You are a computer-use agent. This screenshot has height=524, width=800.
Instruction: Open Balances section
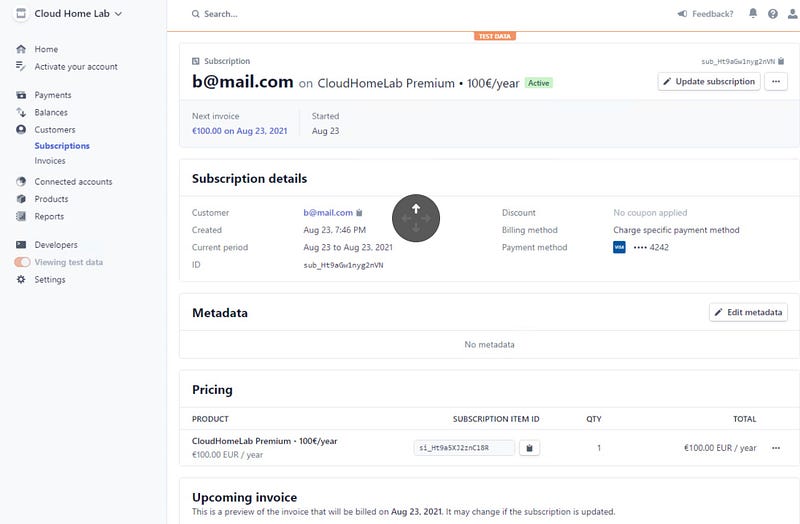(51, 112)
